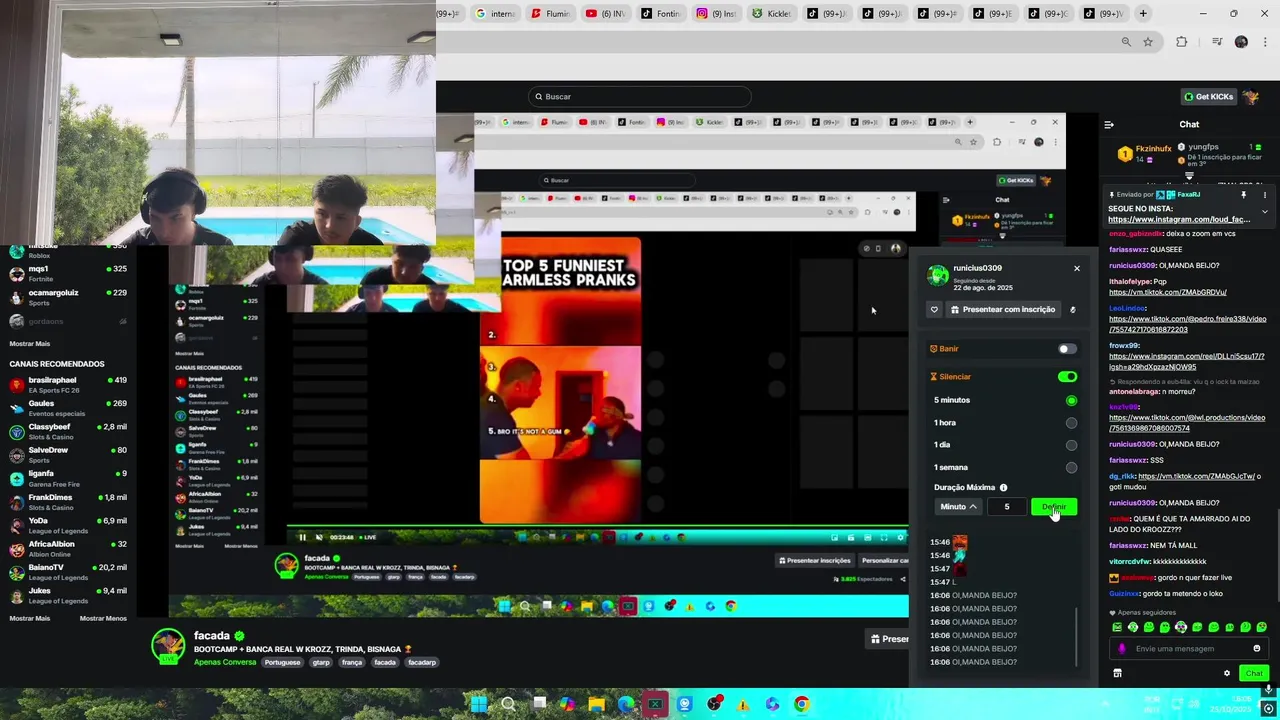Switch to the Kicklet browser tab

coord(769,14)
